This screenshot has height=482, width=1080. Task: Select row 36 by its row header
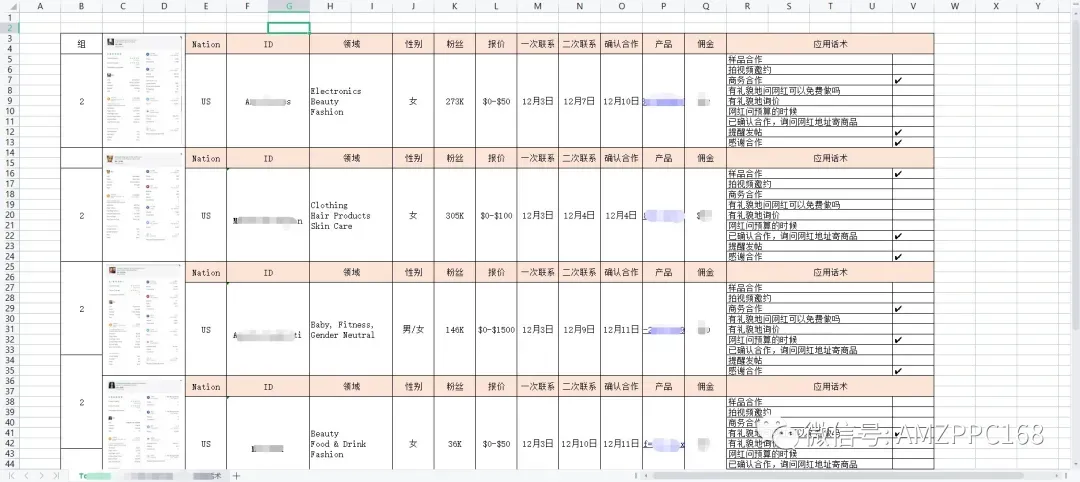(x=10, y=381)
